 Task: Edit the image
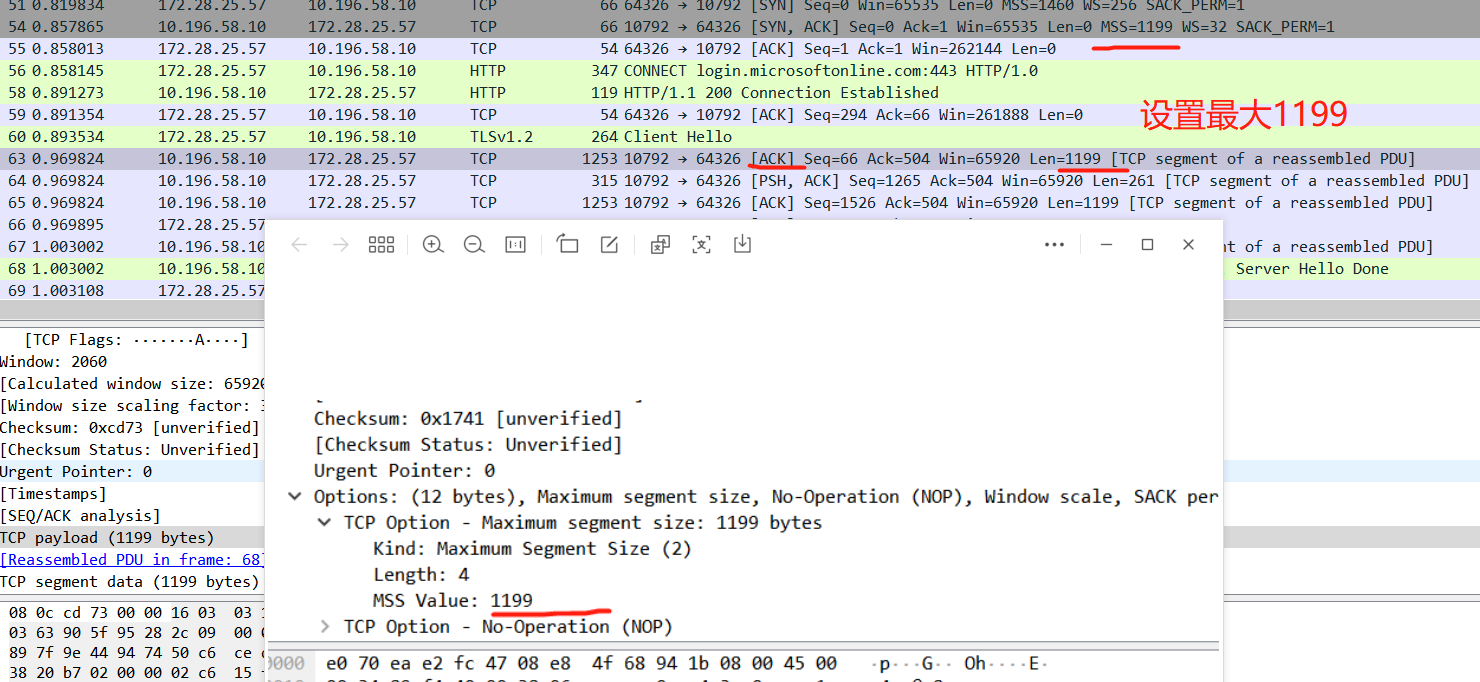coord(609,244)
